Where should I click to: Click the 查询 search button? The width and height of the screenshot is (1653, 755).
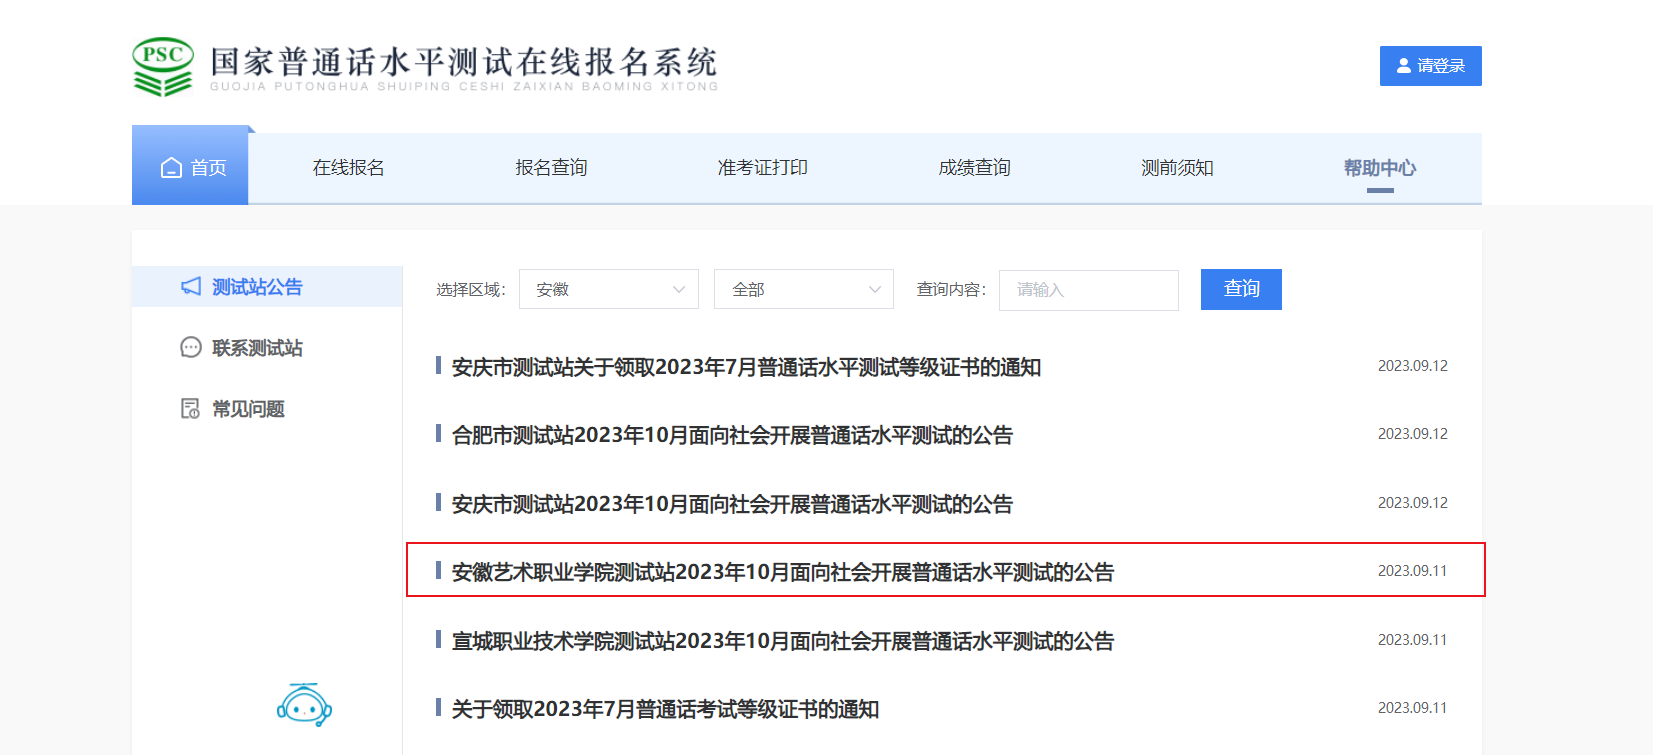(1241, 289)
